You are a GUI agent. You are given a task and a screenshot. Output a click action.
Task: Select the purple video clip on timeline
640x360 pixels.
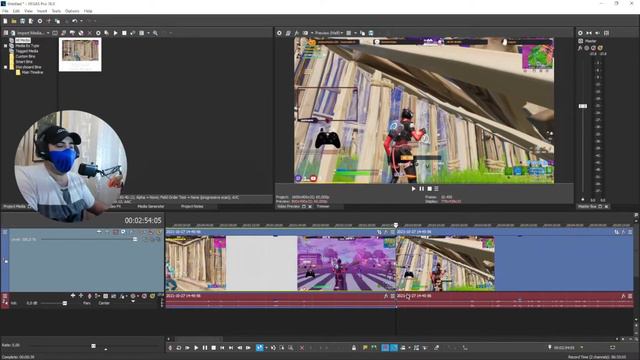pos(347,264)
